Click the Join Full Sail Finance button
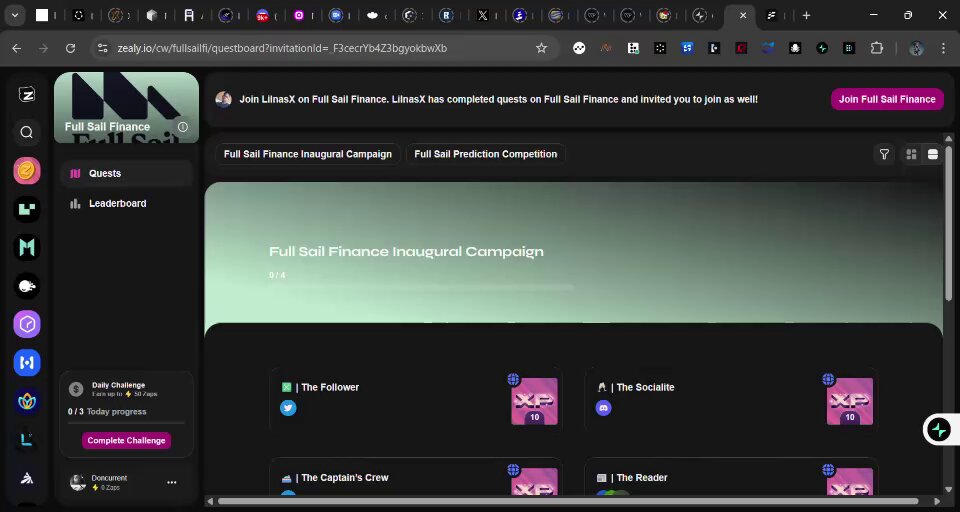The width and height of the screenshot is (960, 512). [x=887, y=99]
